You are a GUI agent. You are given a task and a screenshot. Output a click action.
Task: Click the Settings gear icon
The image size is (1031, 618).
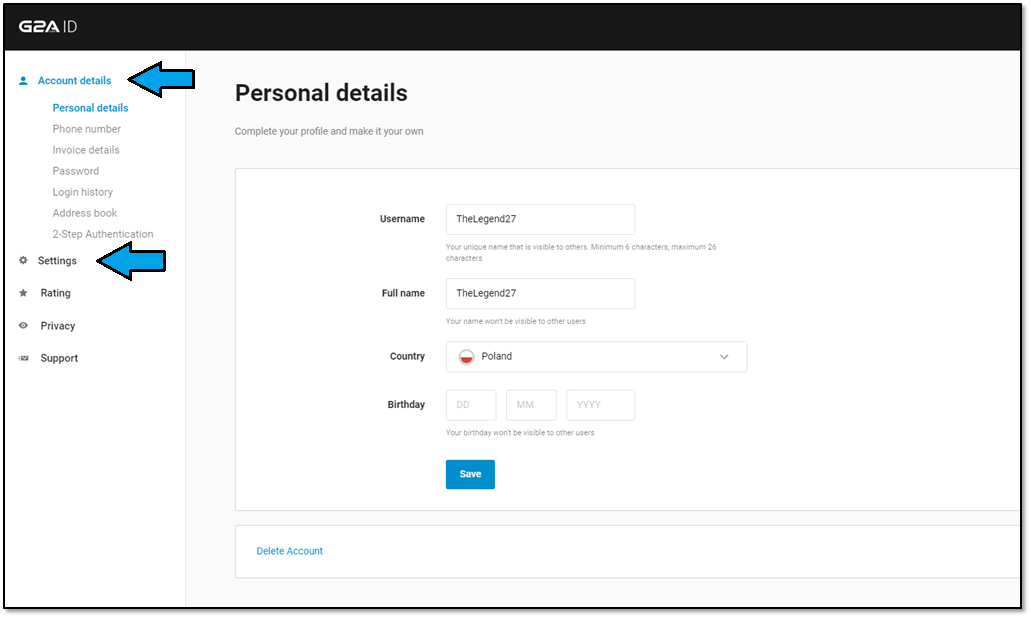(23, 261)
